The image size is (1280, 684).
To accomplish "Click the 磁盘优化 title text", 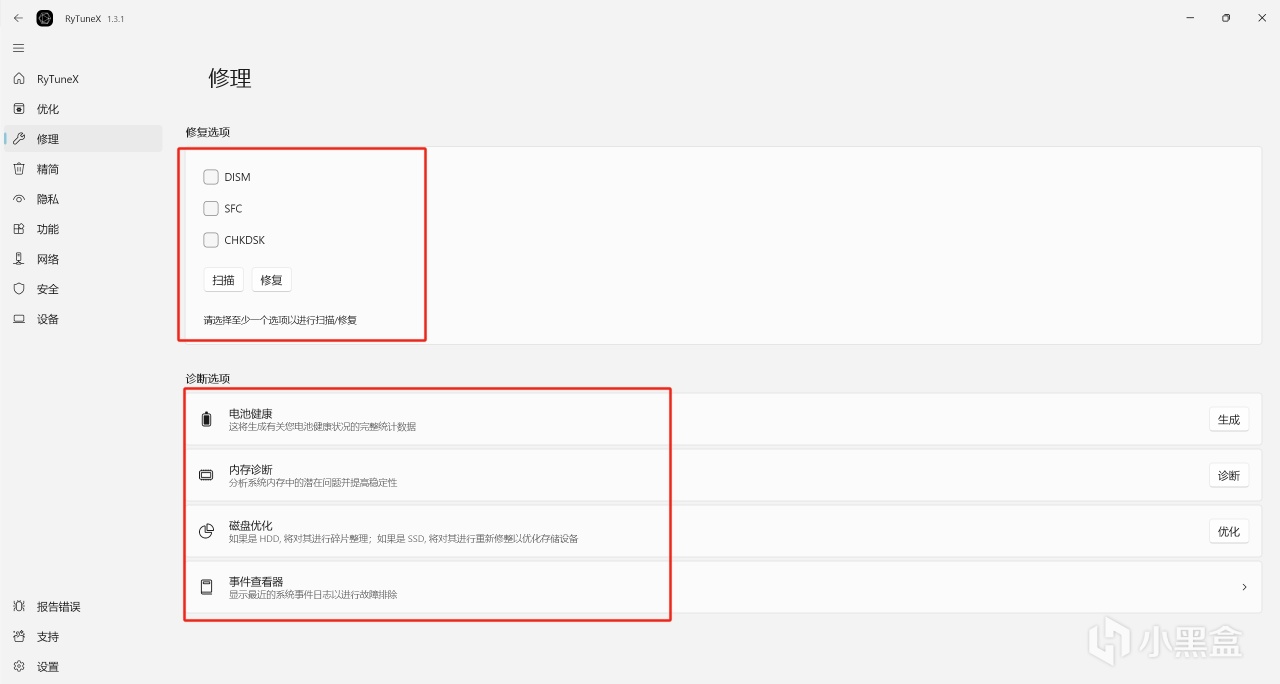I will (251, 525).
